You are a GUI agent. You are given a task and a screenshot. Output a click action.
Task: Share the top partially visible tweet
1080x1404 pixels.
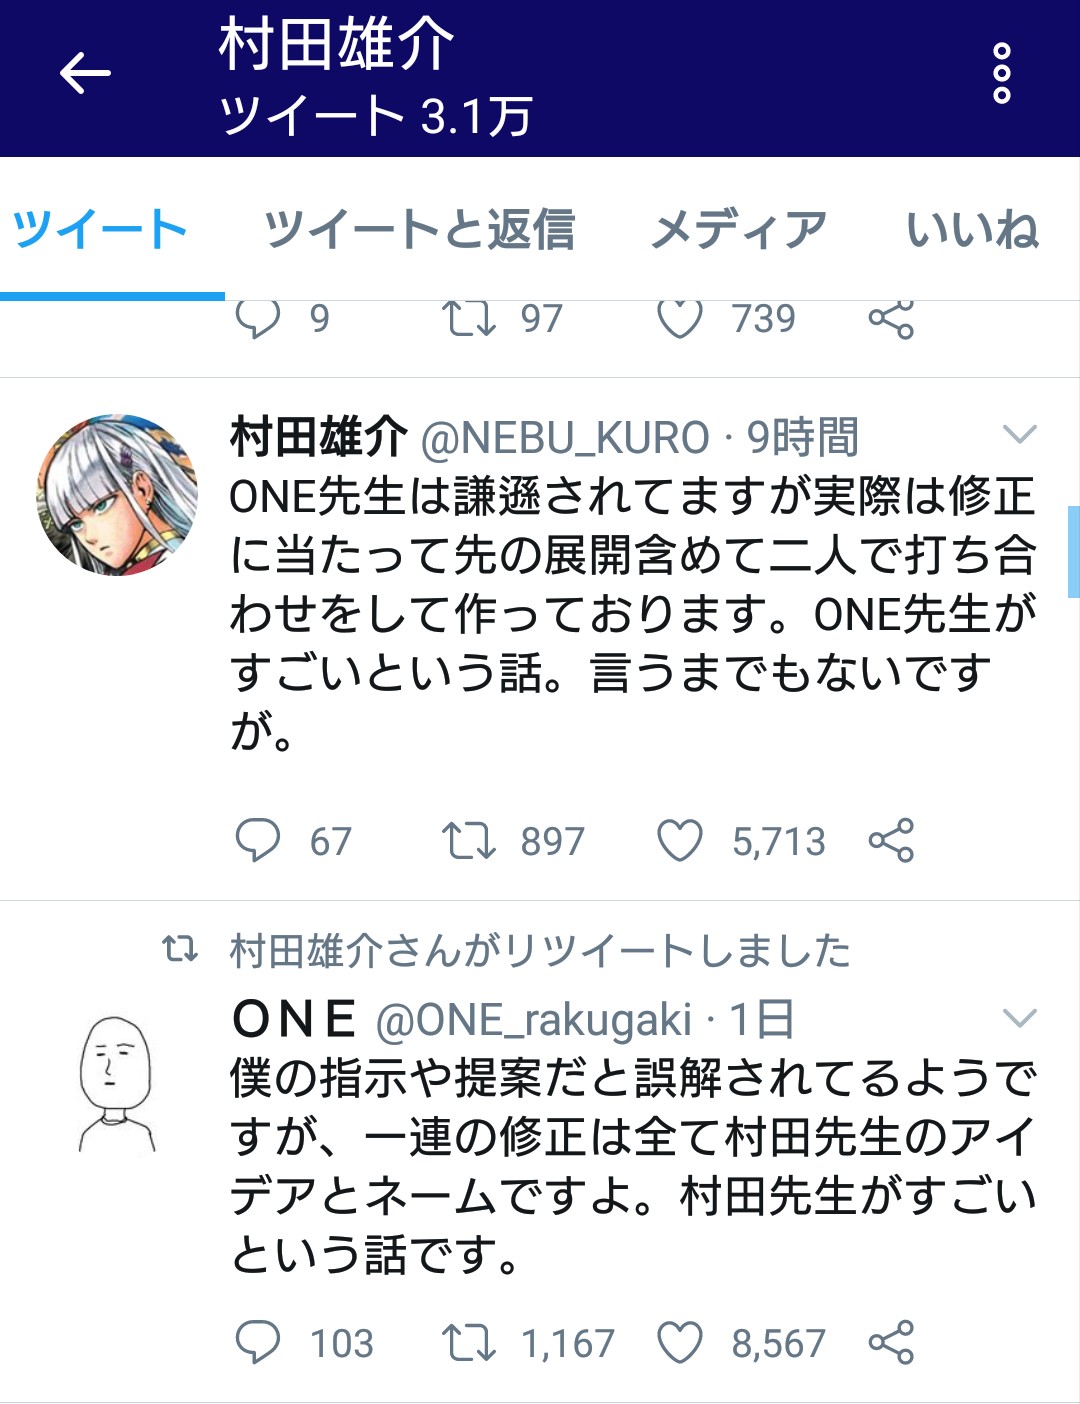tap(891, 319)
